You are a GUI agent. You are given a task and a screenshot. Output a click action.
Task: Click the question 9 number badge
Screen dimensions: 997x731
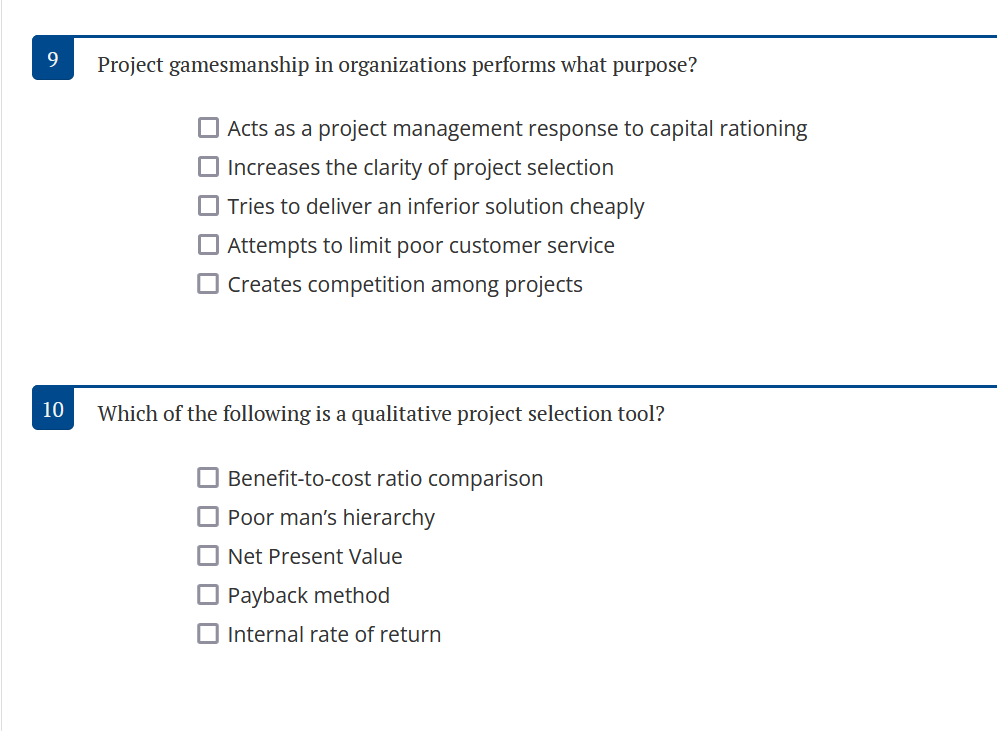[x=52, y=58]
